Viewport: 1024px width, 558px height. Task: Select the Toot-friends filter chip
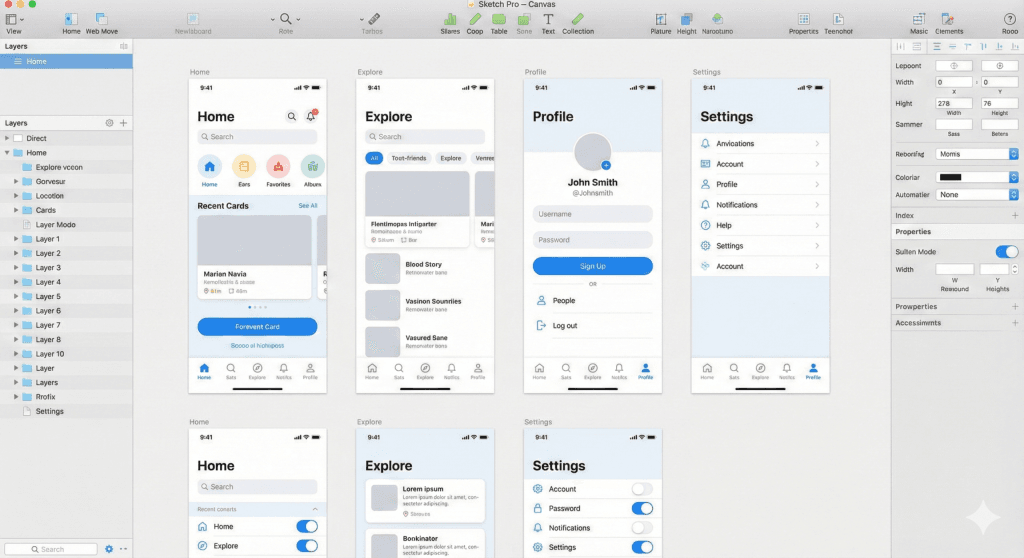[x=409, y=158]
